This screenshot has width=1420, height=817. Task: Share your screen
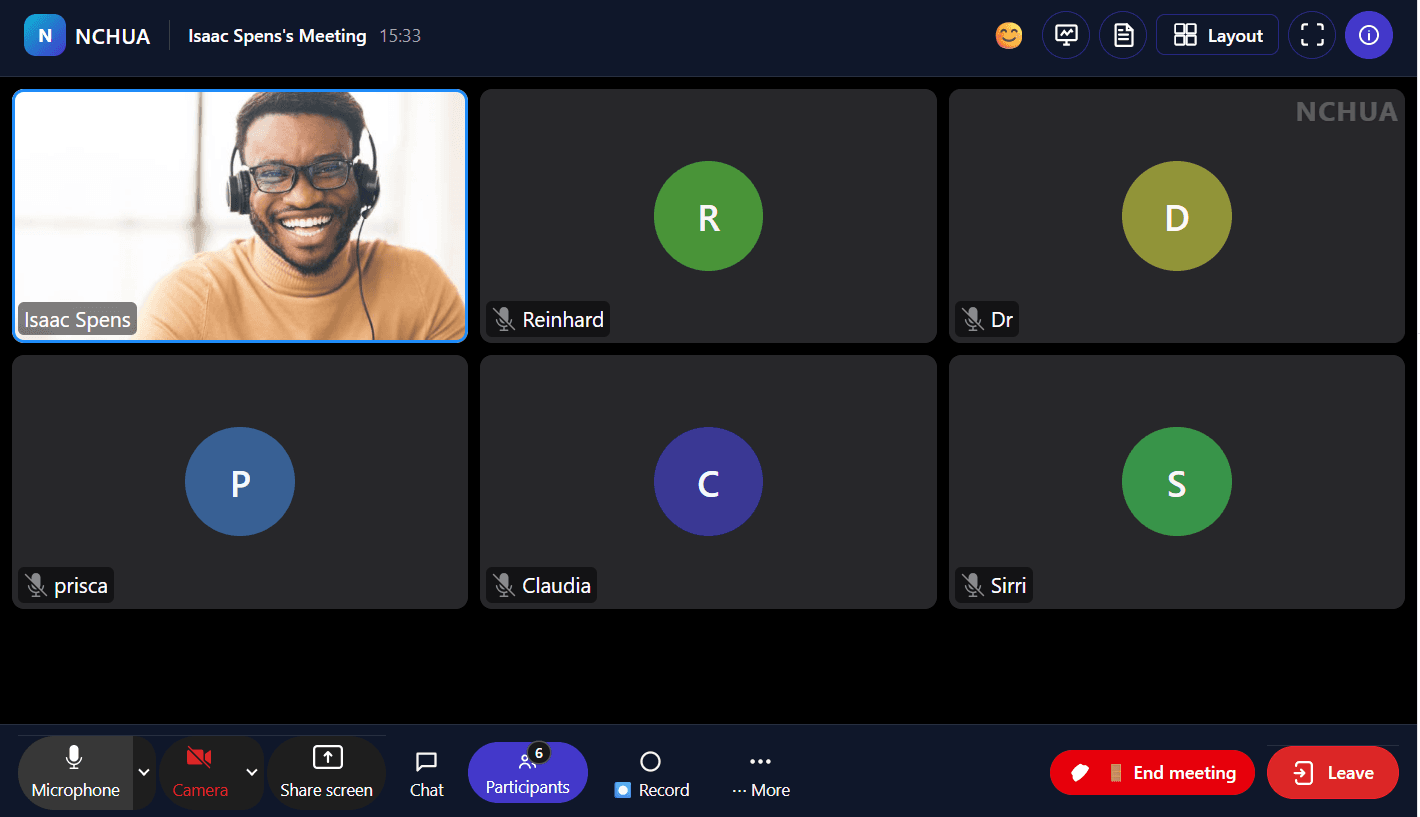pos(327,773)
